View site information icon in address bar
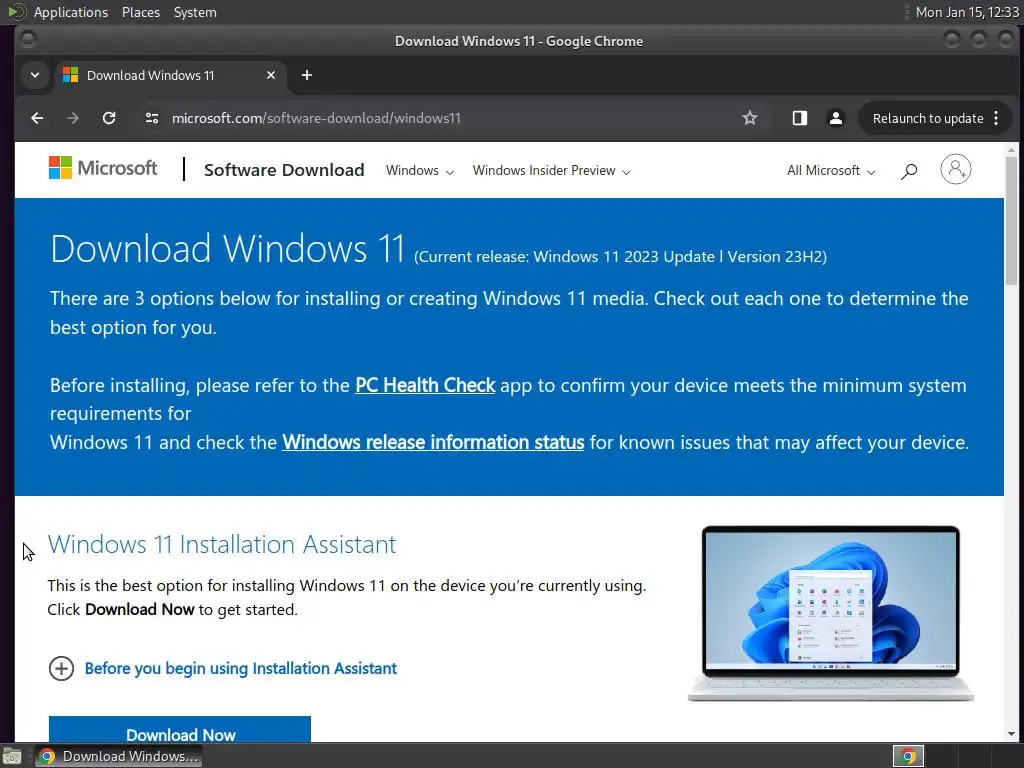The height and width of the screenshot is (768, 1024). click(152, 118)
